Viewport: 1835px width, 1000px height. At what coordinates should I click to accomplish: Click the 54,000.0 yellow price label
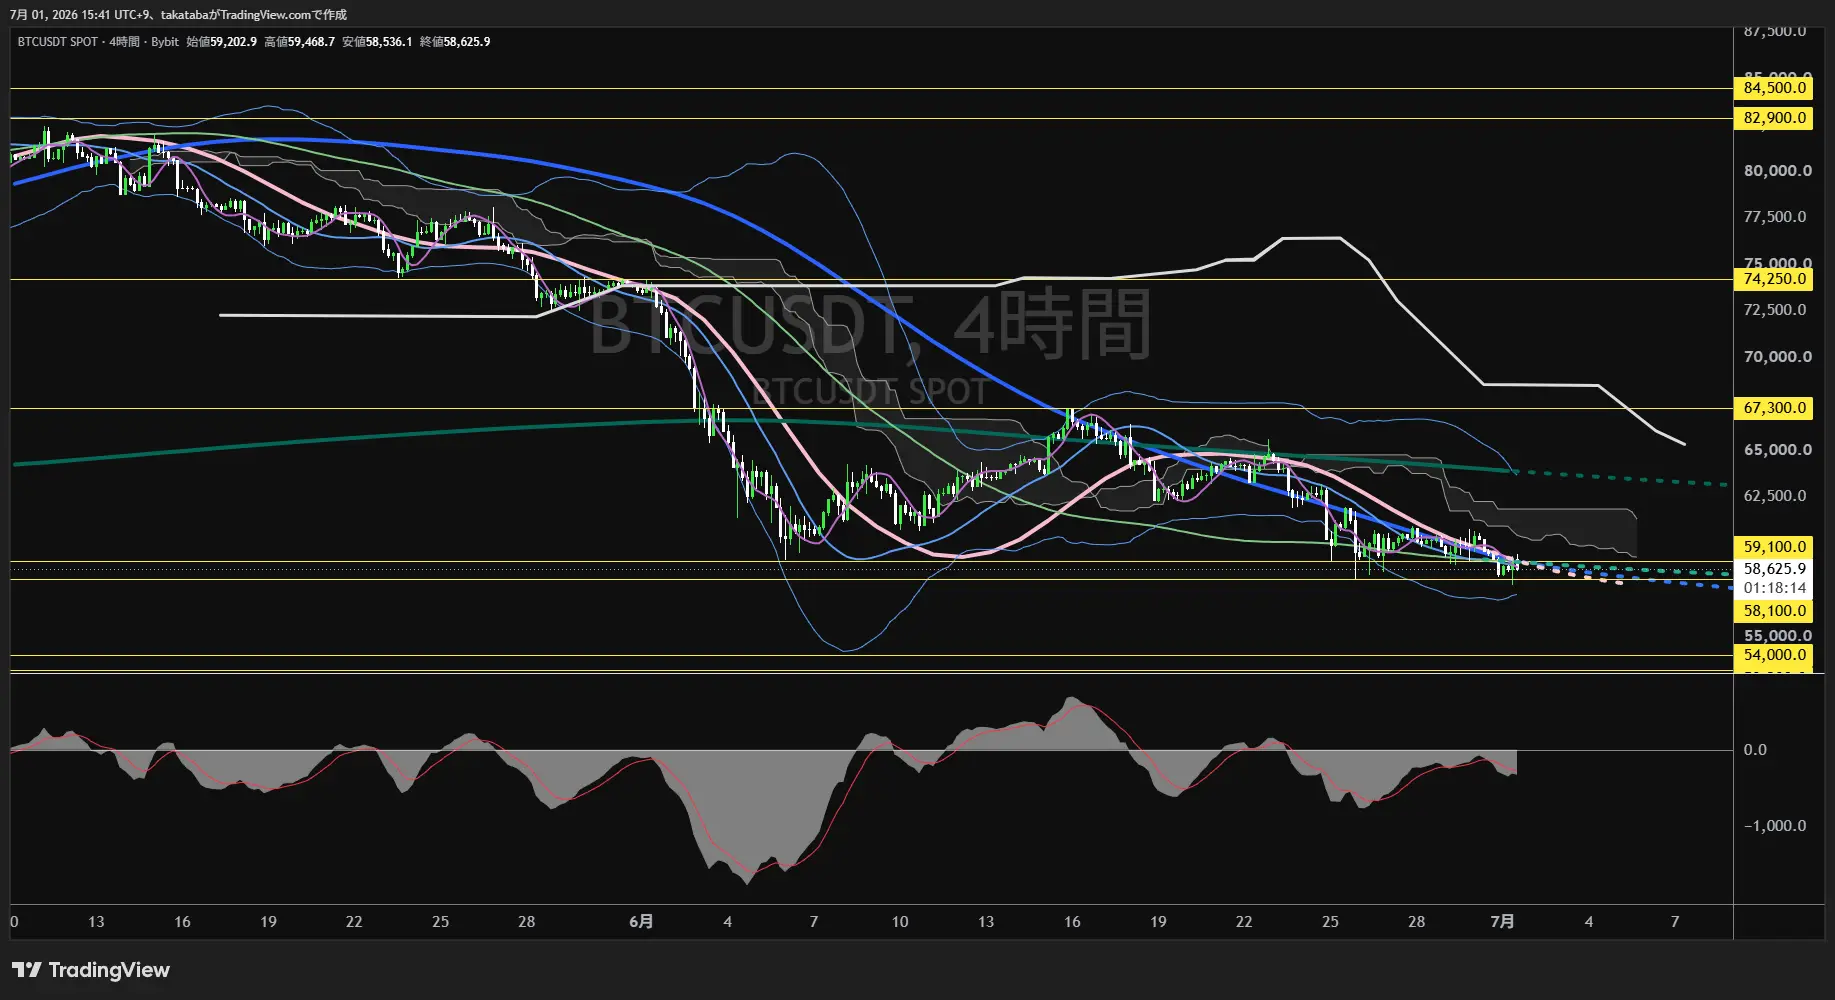click(1775, 655)
